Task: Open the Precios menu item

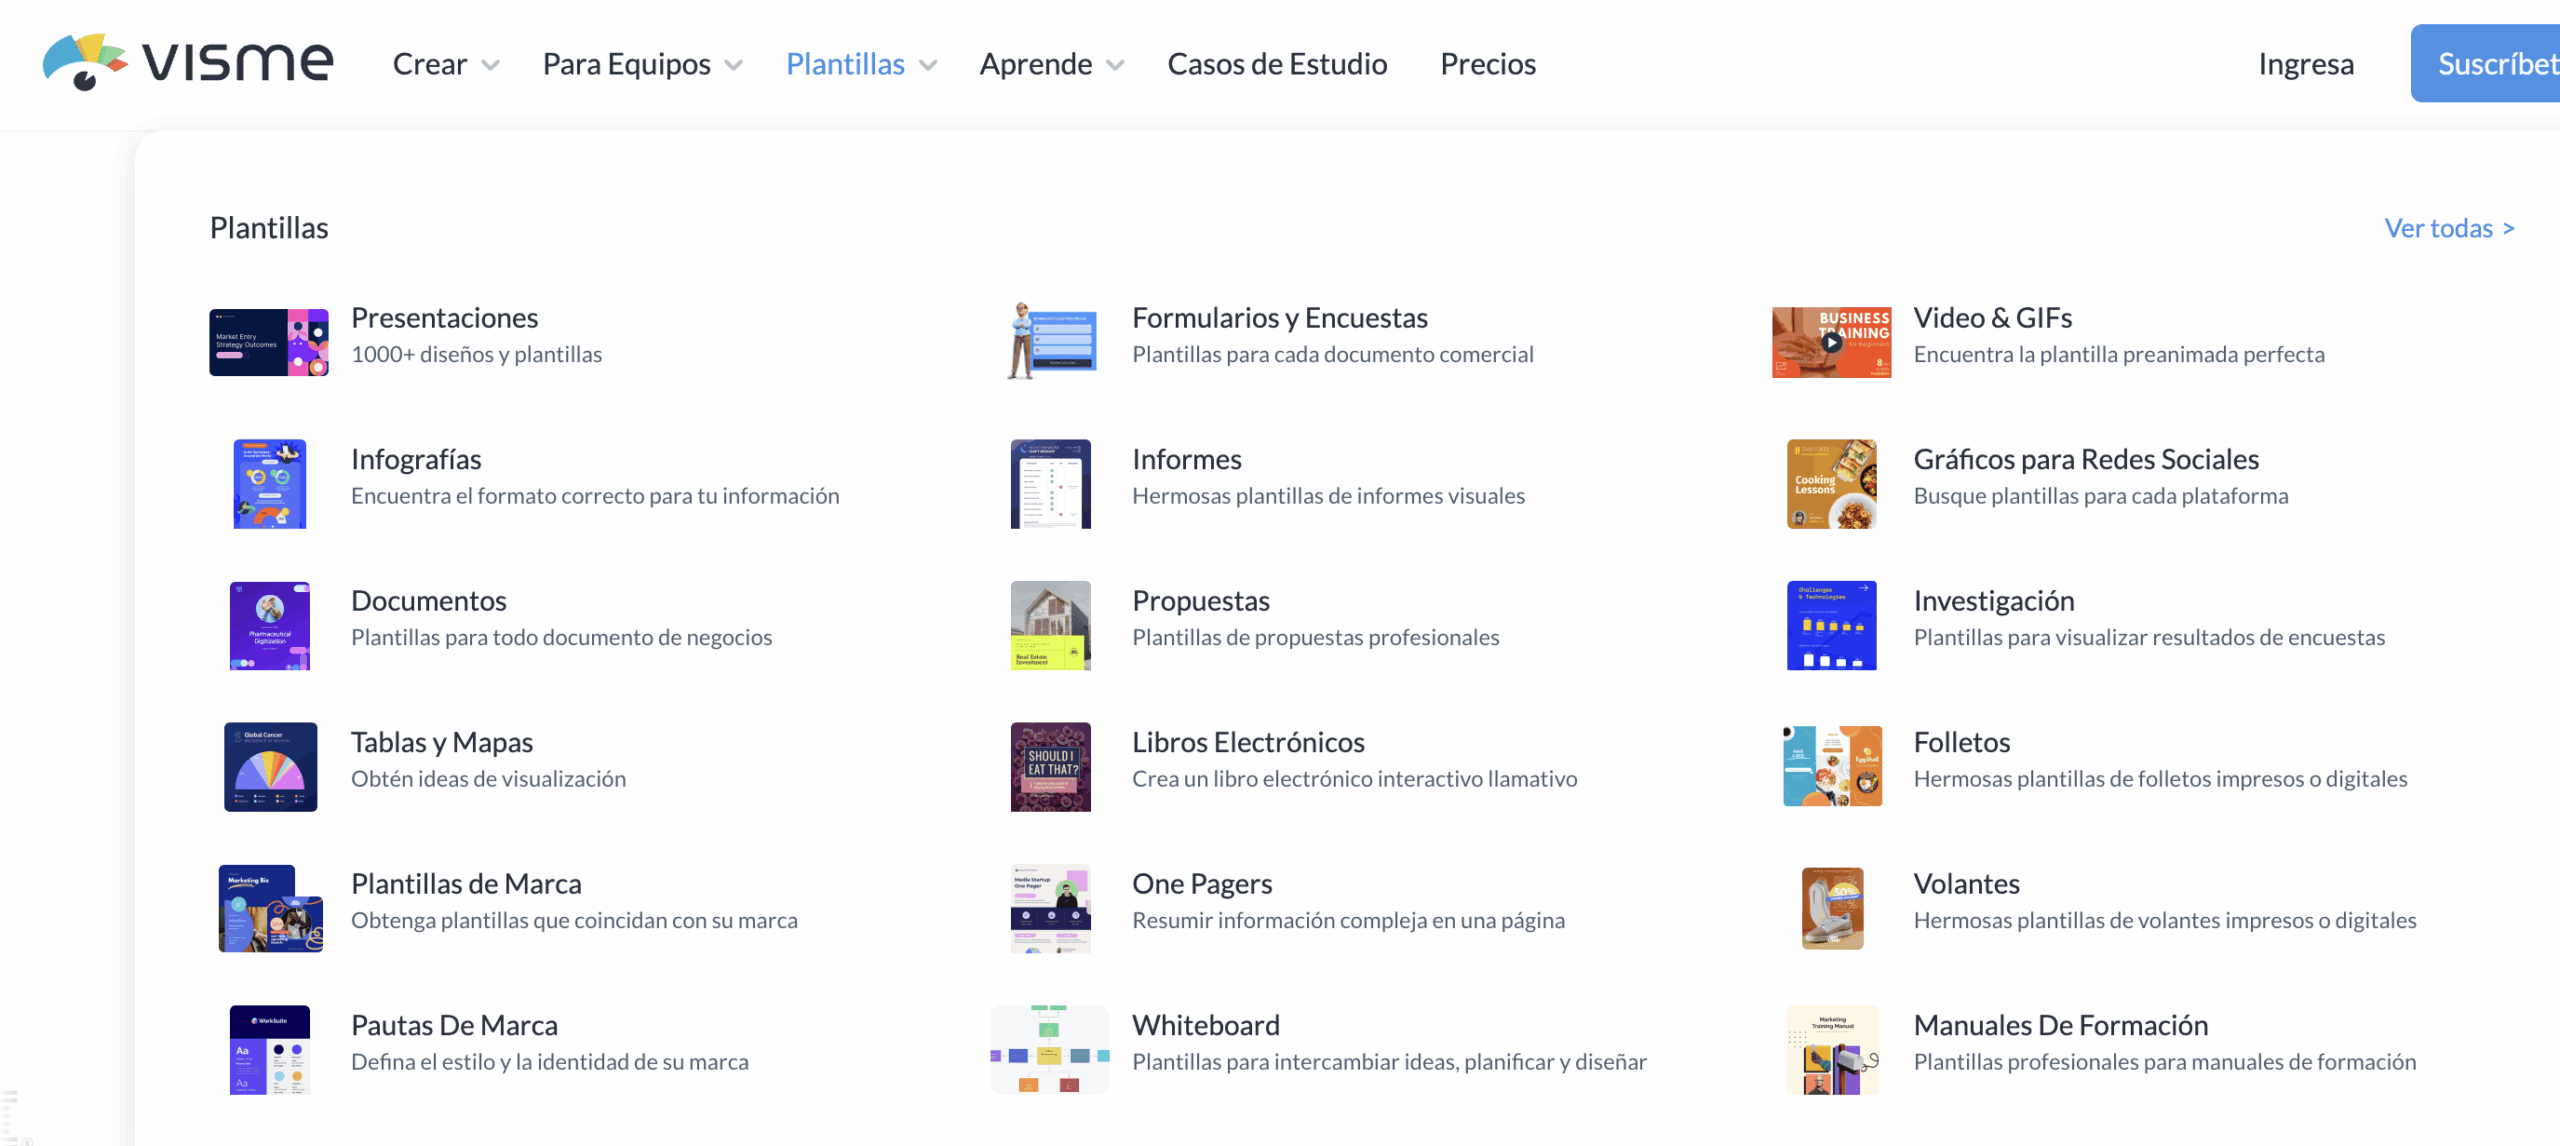Action: 1487,64
